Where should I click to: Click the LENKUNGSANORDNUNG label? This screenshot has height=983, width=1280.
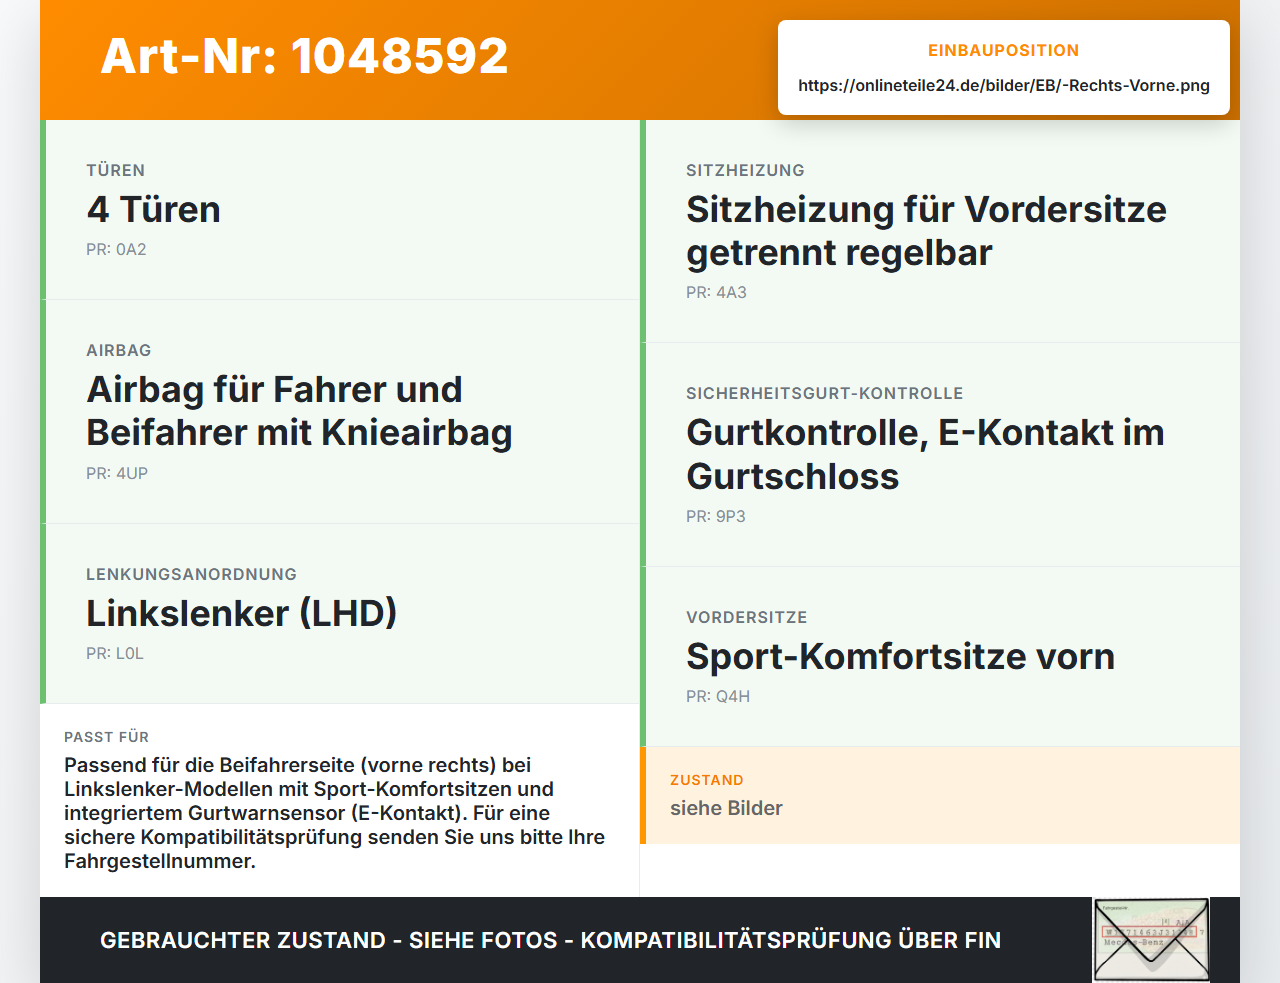pyautogui.click(x=191, y=574)
